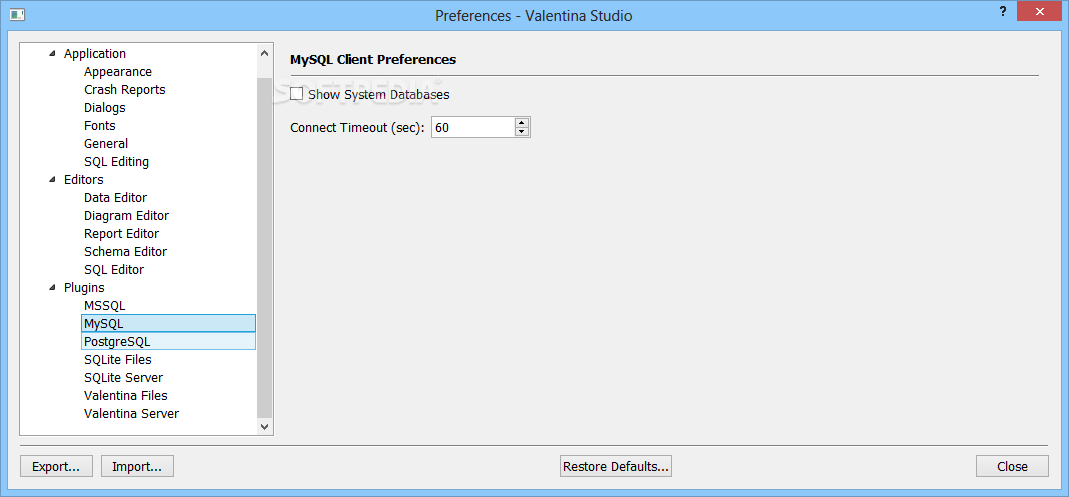1069x497 pixels.
Task: Open SQLite Files plugin settings
Action: pyautogui.click(x=118, y=359)
